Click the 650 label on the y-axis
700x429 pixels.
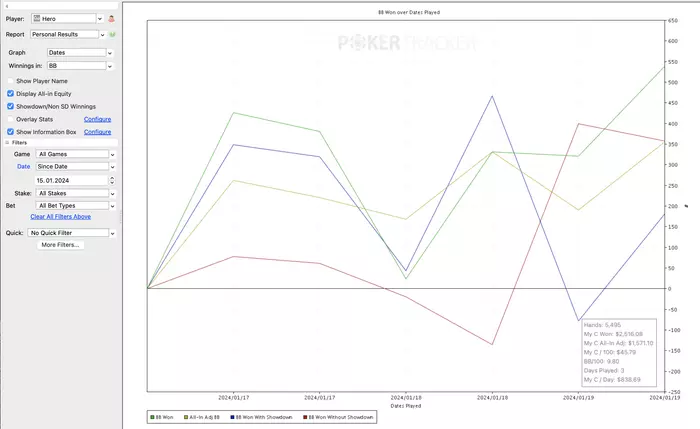[x=673, y=21]
